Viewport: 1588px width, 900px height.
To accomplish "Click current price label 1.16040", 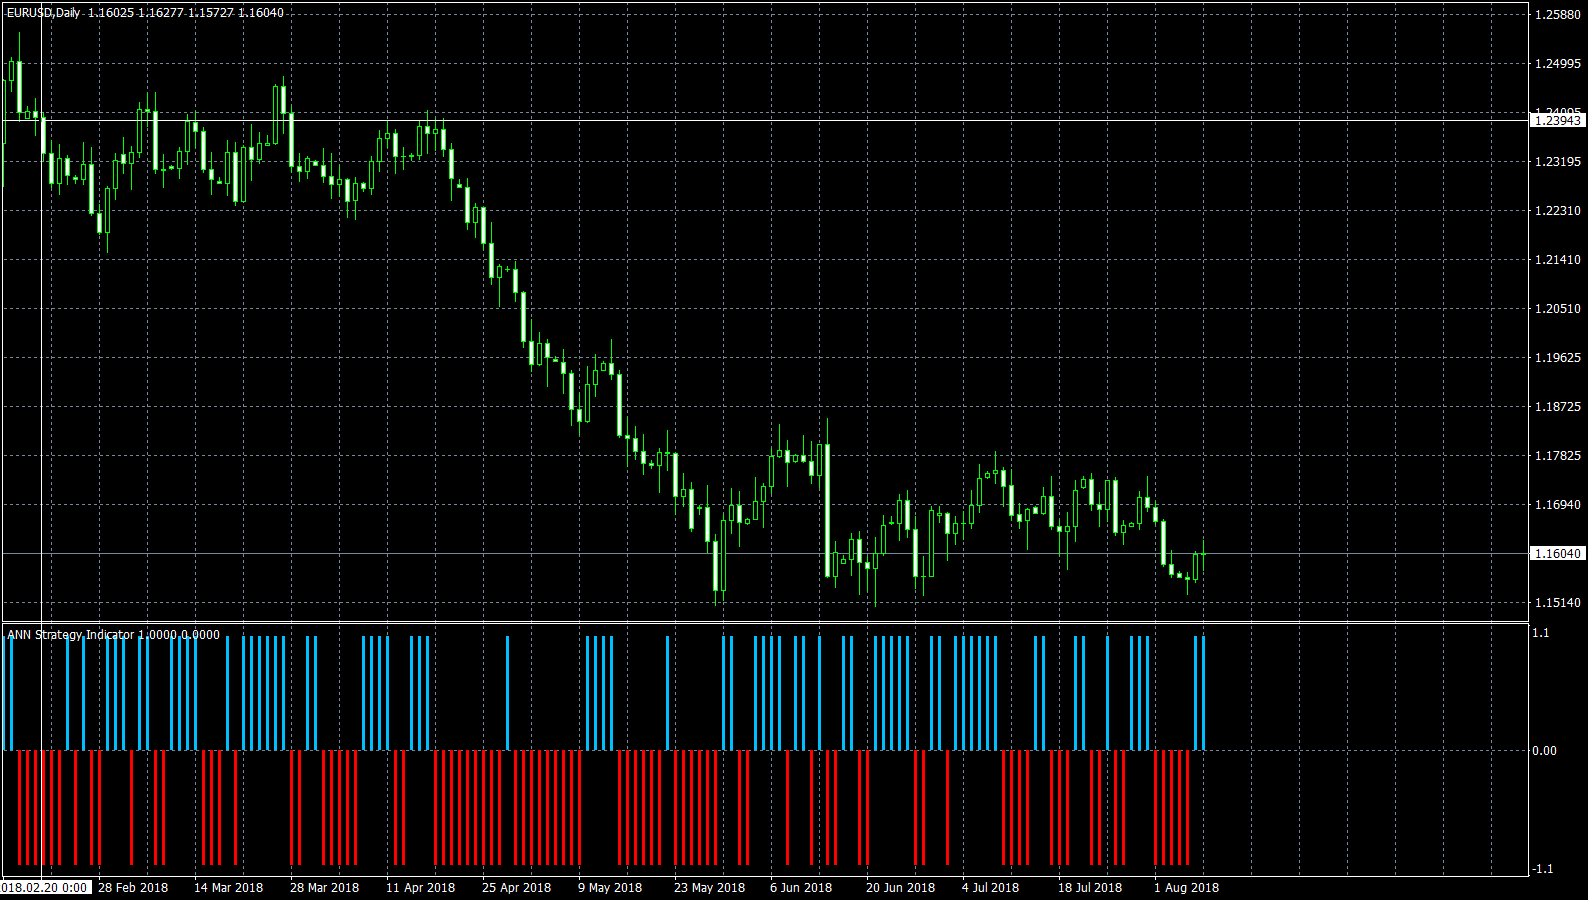I will [x=1558, y=553].
